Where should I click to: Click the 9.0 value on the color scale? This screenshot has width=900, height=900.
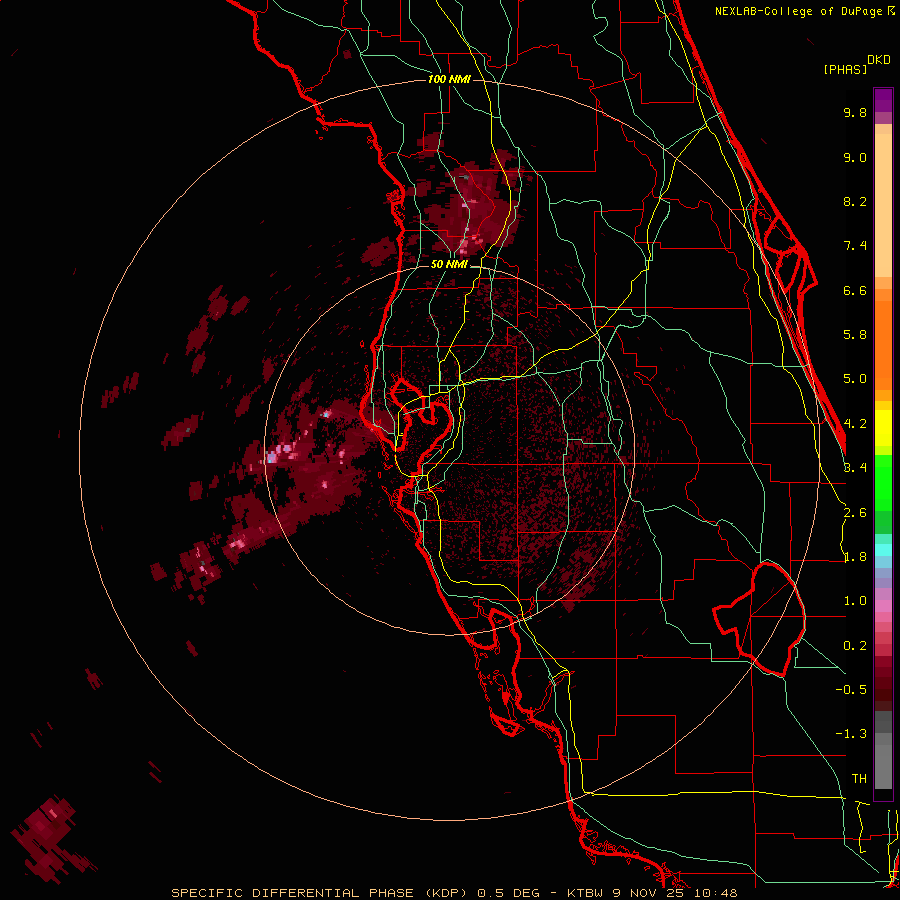[855, 157]
